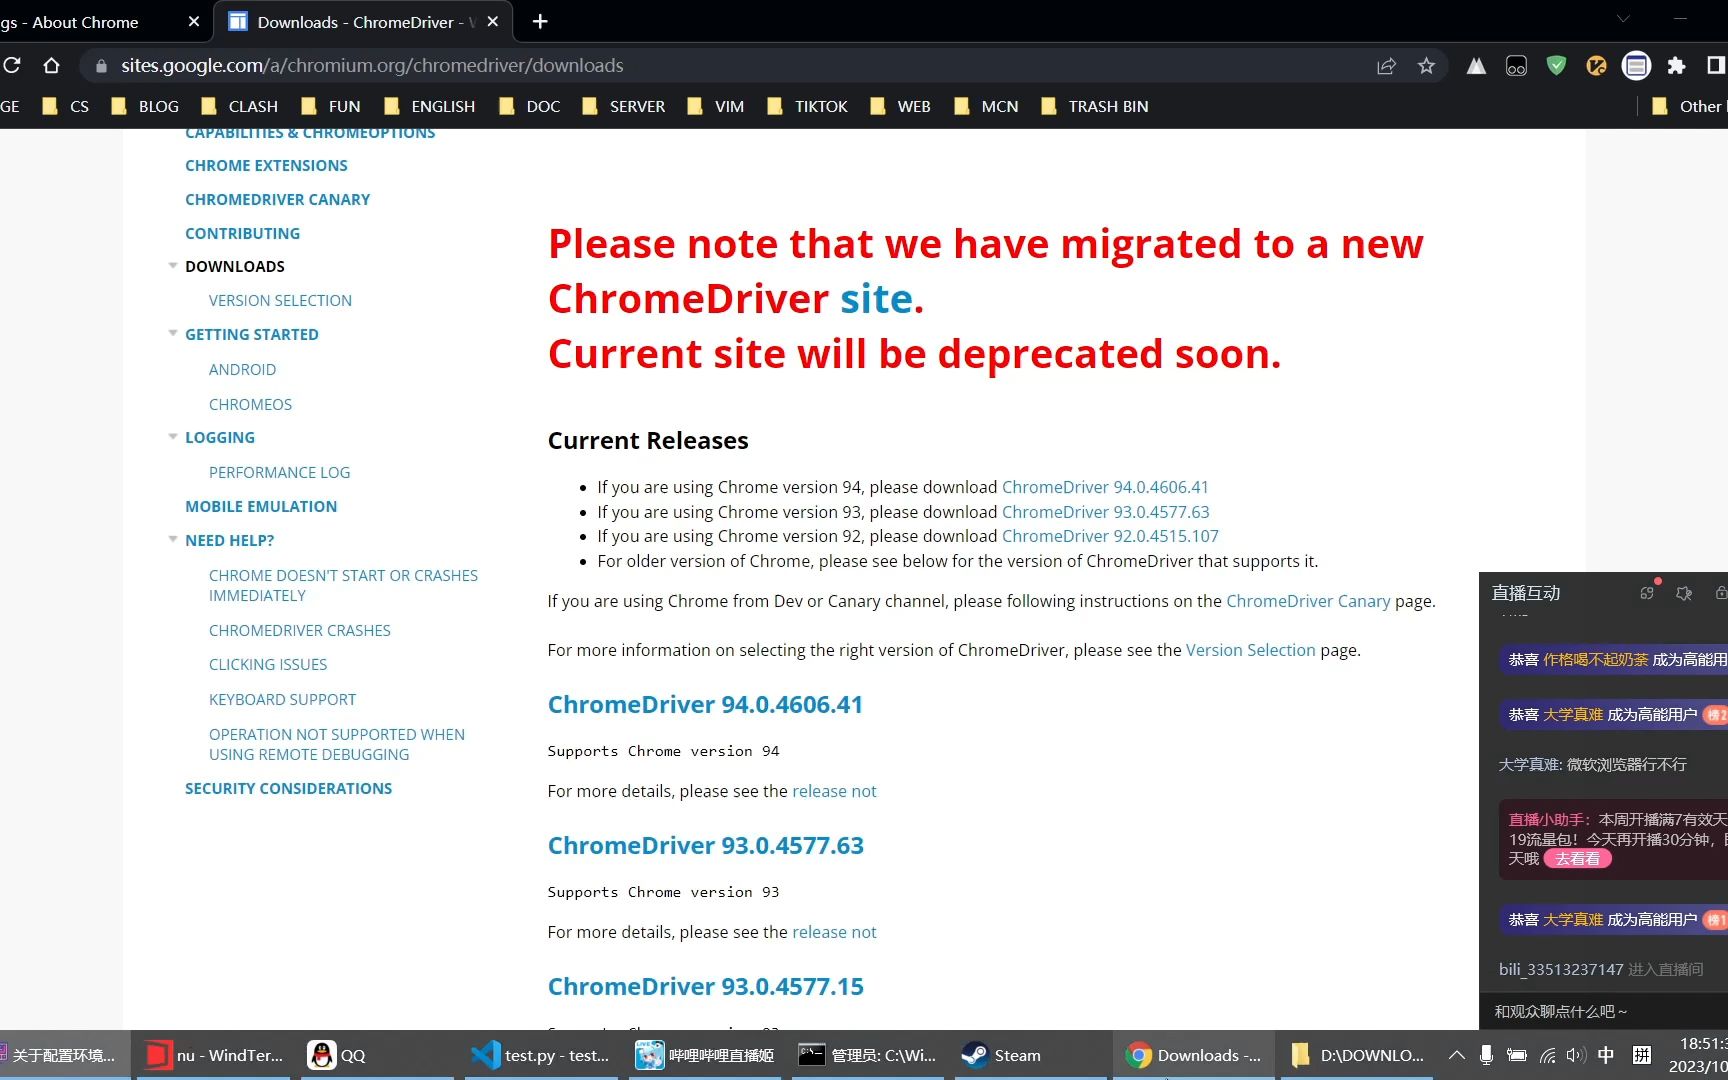The image size is (1728, 1080).
Task: Open the SERVER bookmark folder
Action: click(624, 106)
